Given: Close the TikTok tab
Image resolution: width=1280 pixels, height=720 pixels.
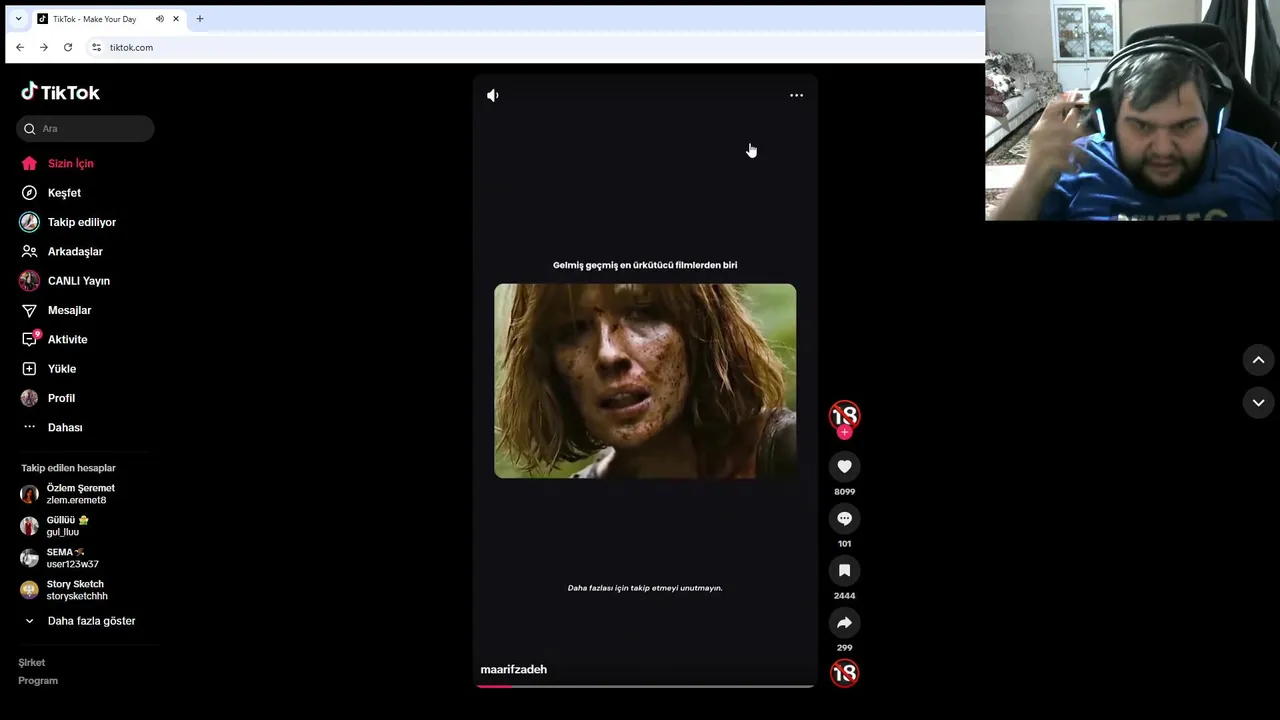Looking at the screenshot, I should click(x=176, y=19).
